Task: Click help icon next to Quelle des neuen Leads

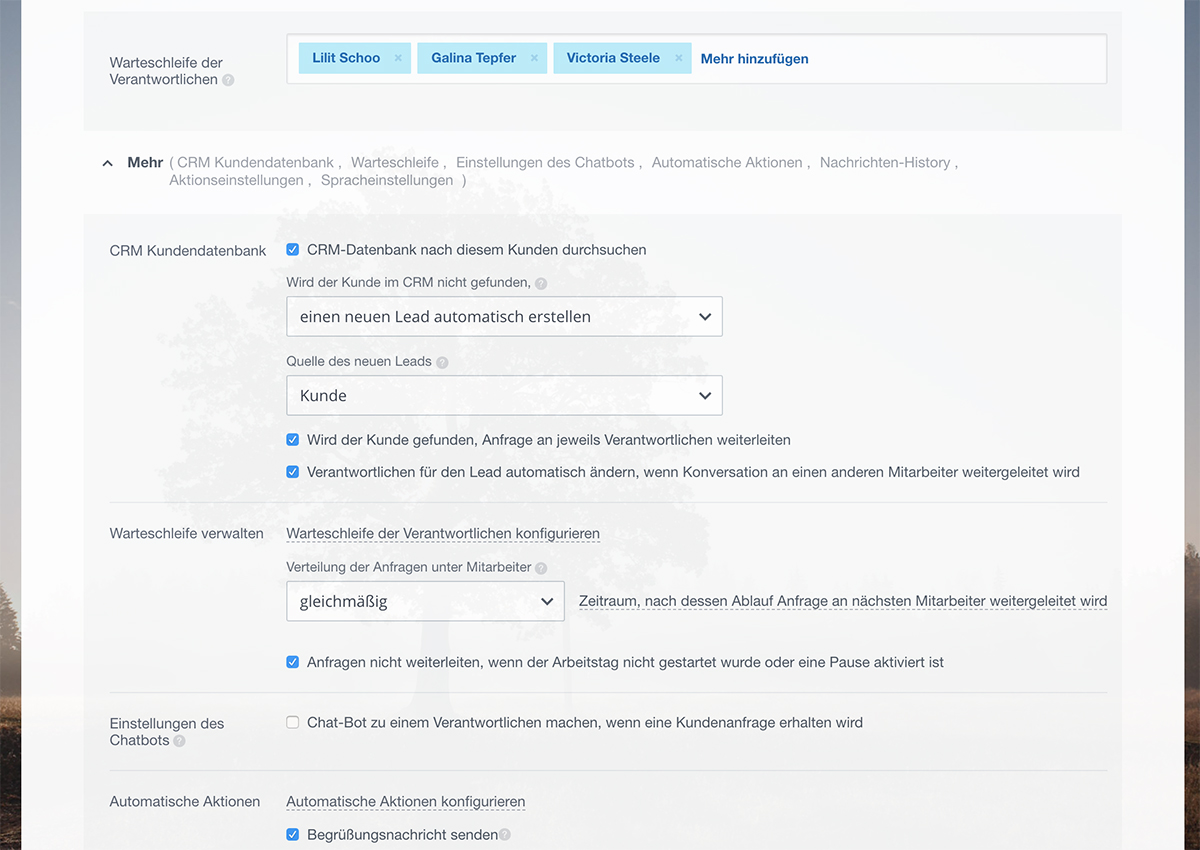Action: tap(442, 362)
